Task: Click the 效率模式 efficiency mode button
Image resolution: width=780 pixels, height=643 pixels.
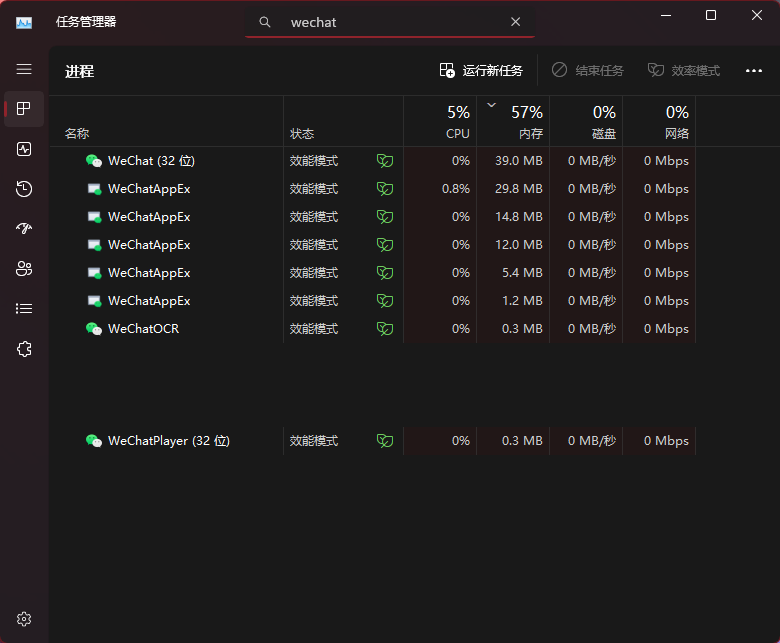Action: (x=683, y=71)
